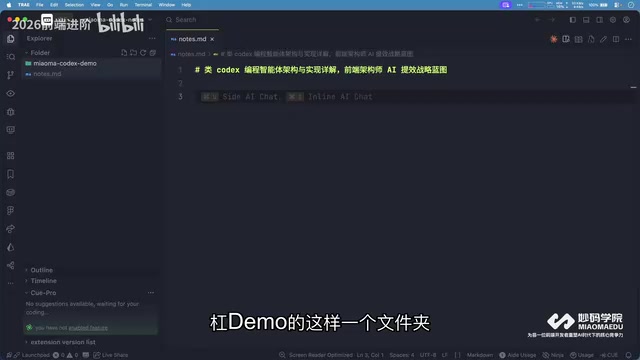Image resolution: width=640 pixels, height=360 pixels.
Task: Open the Help menu
Action: tap(186, 5)
